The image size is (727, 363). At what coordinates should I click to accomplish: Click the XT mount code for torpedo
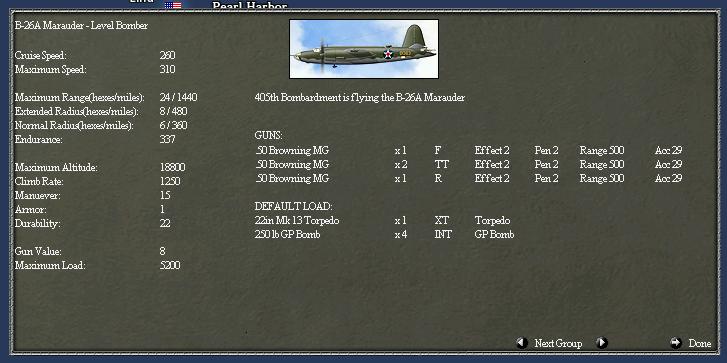[x=441, y=221]
